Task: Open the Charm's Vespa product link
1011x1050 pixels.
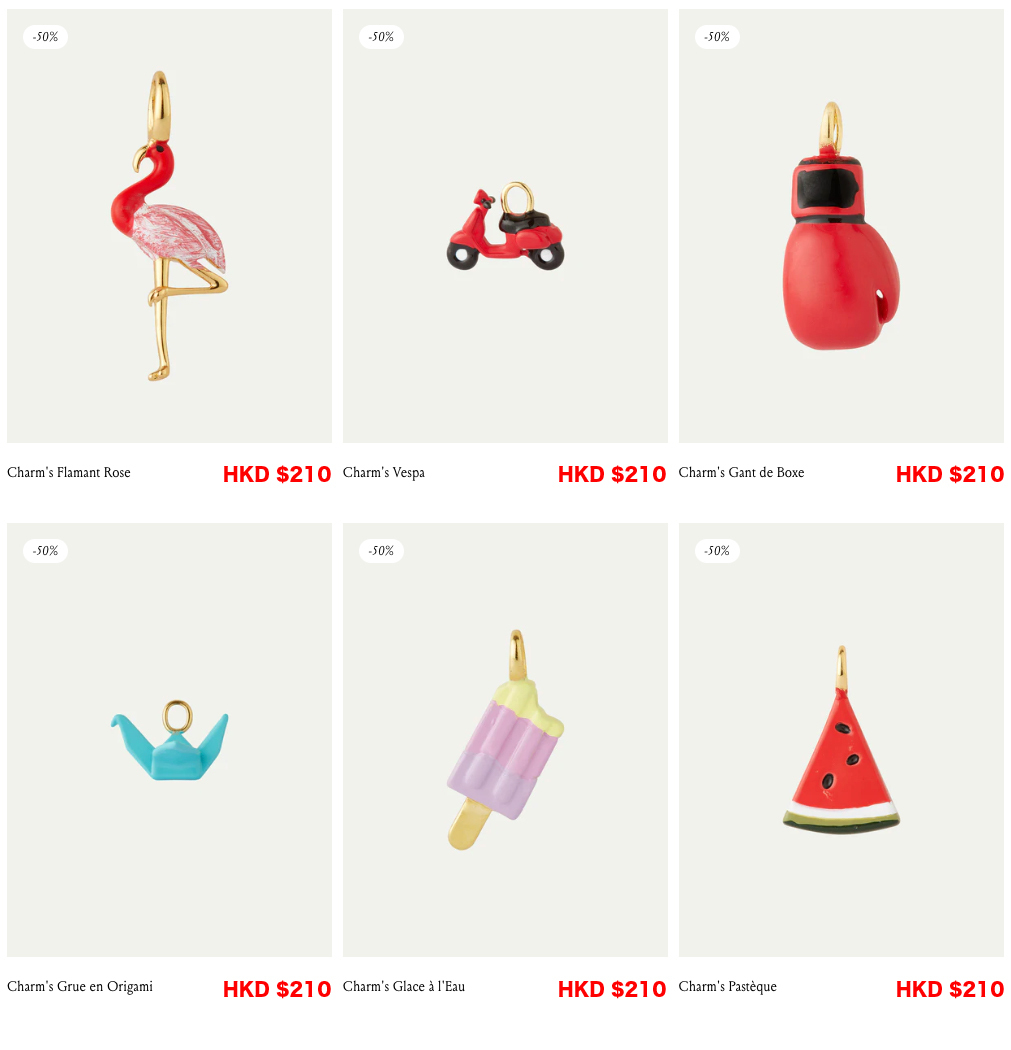Action: pos(384,473)
